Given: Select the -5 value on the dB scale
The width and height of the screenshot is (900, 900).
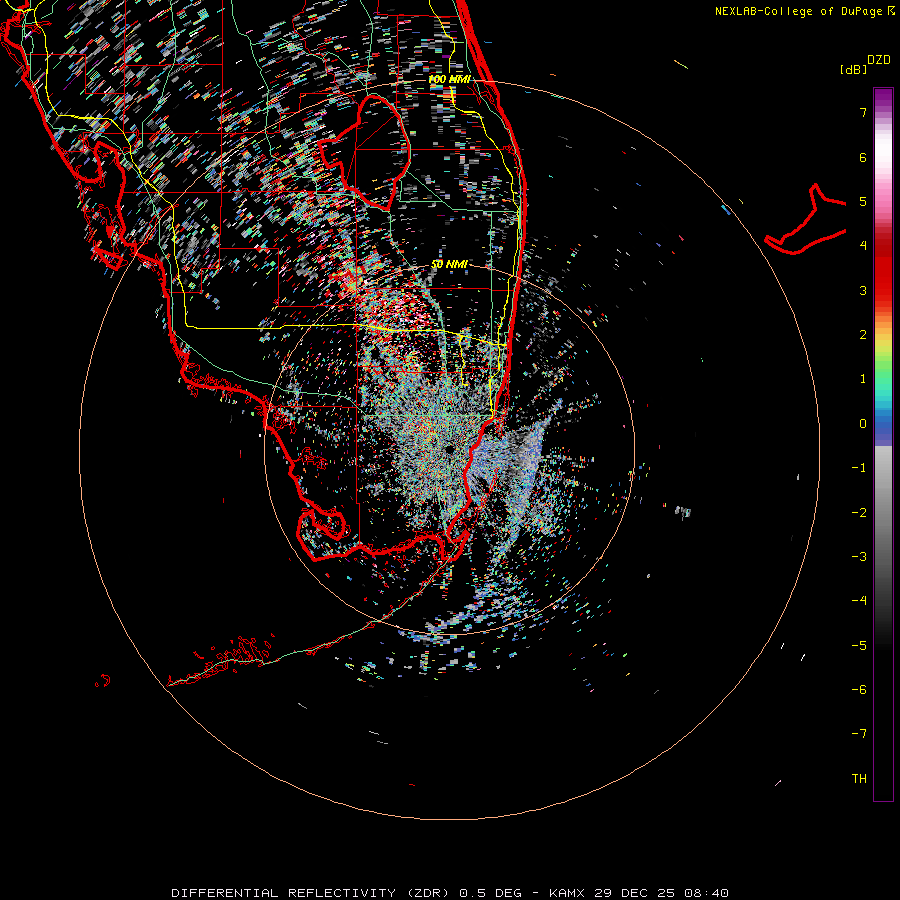Looking at the screenshot, I should [859, 646].
